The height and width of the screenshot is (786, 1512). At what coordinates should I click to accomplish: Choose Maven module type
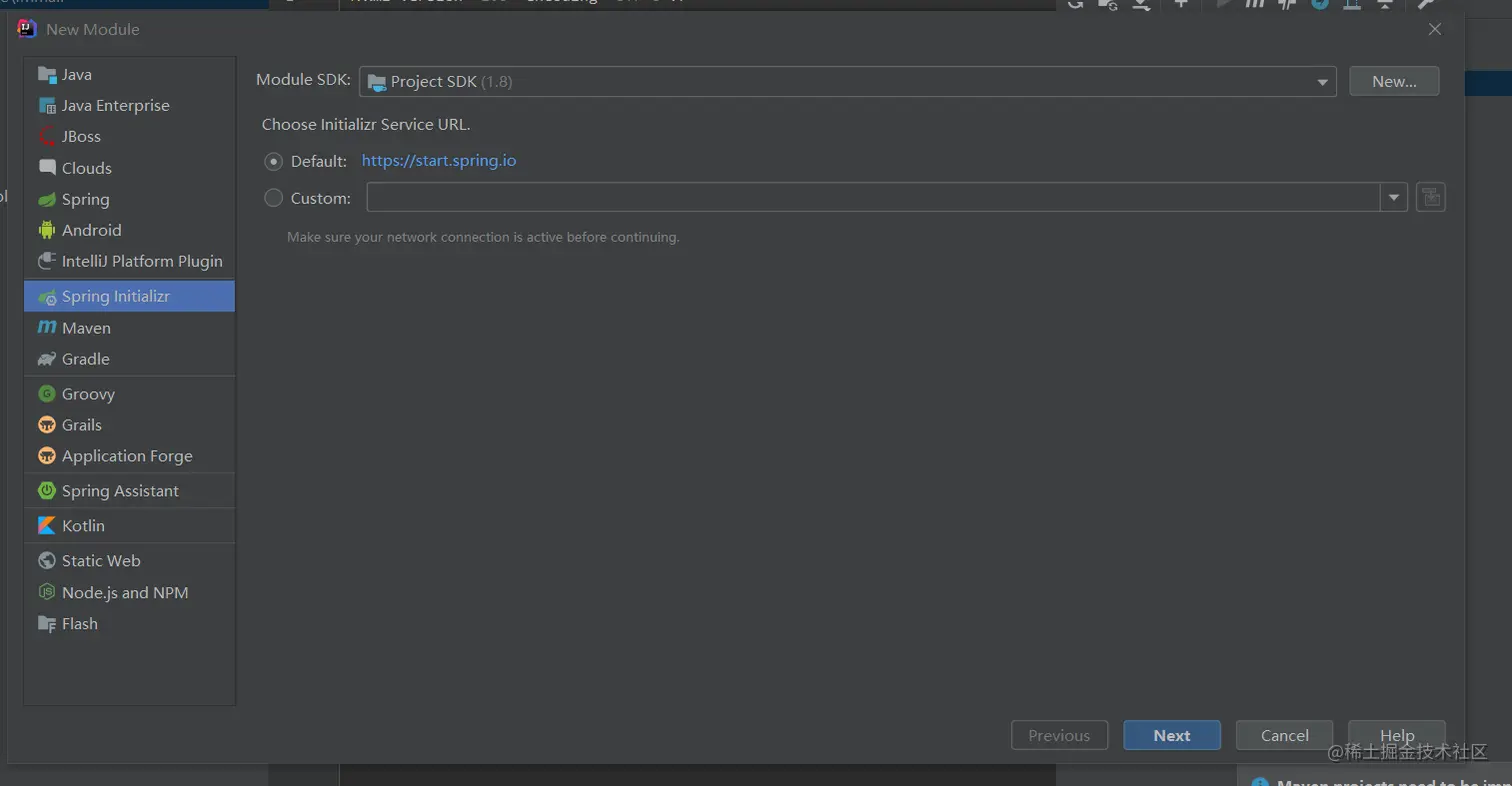(129, 327)
